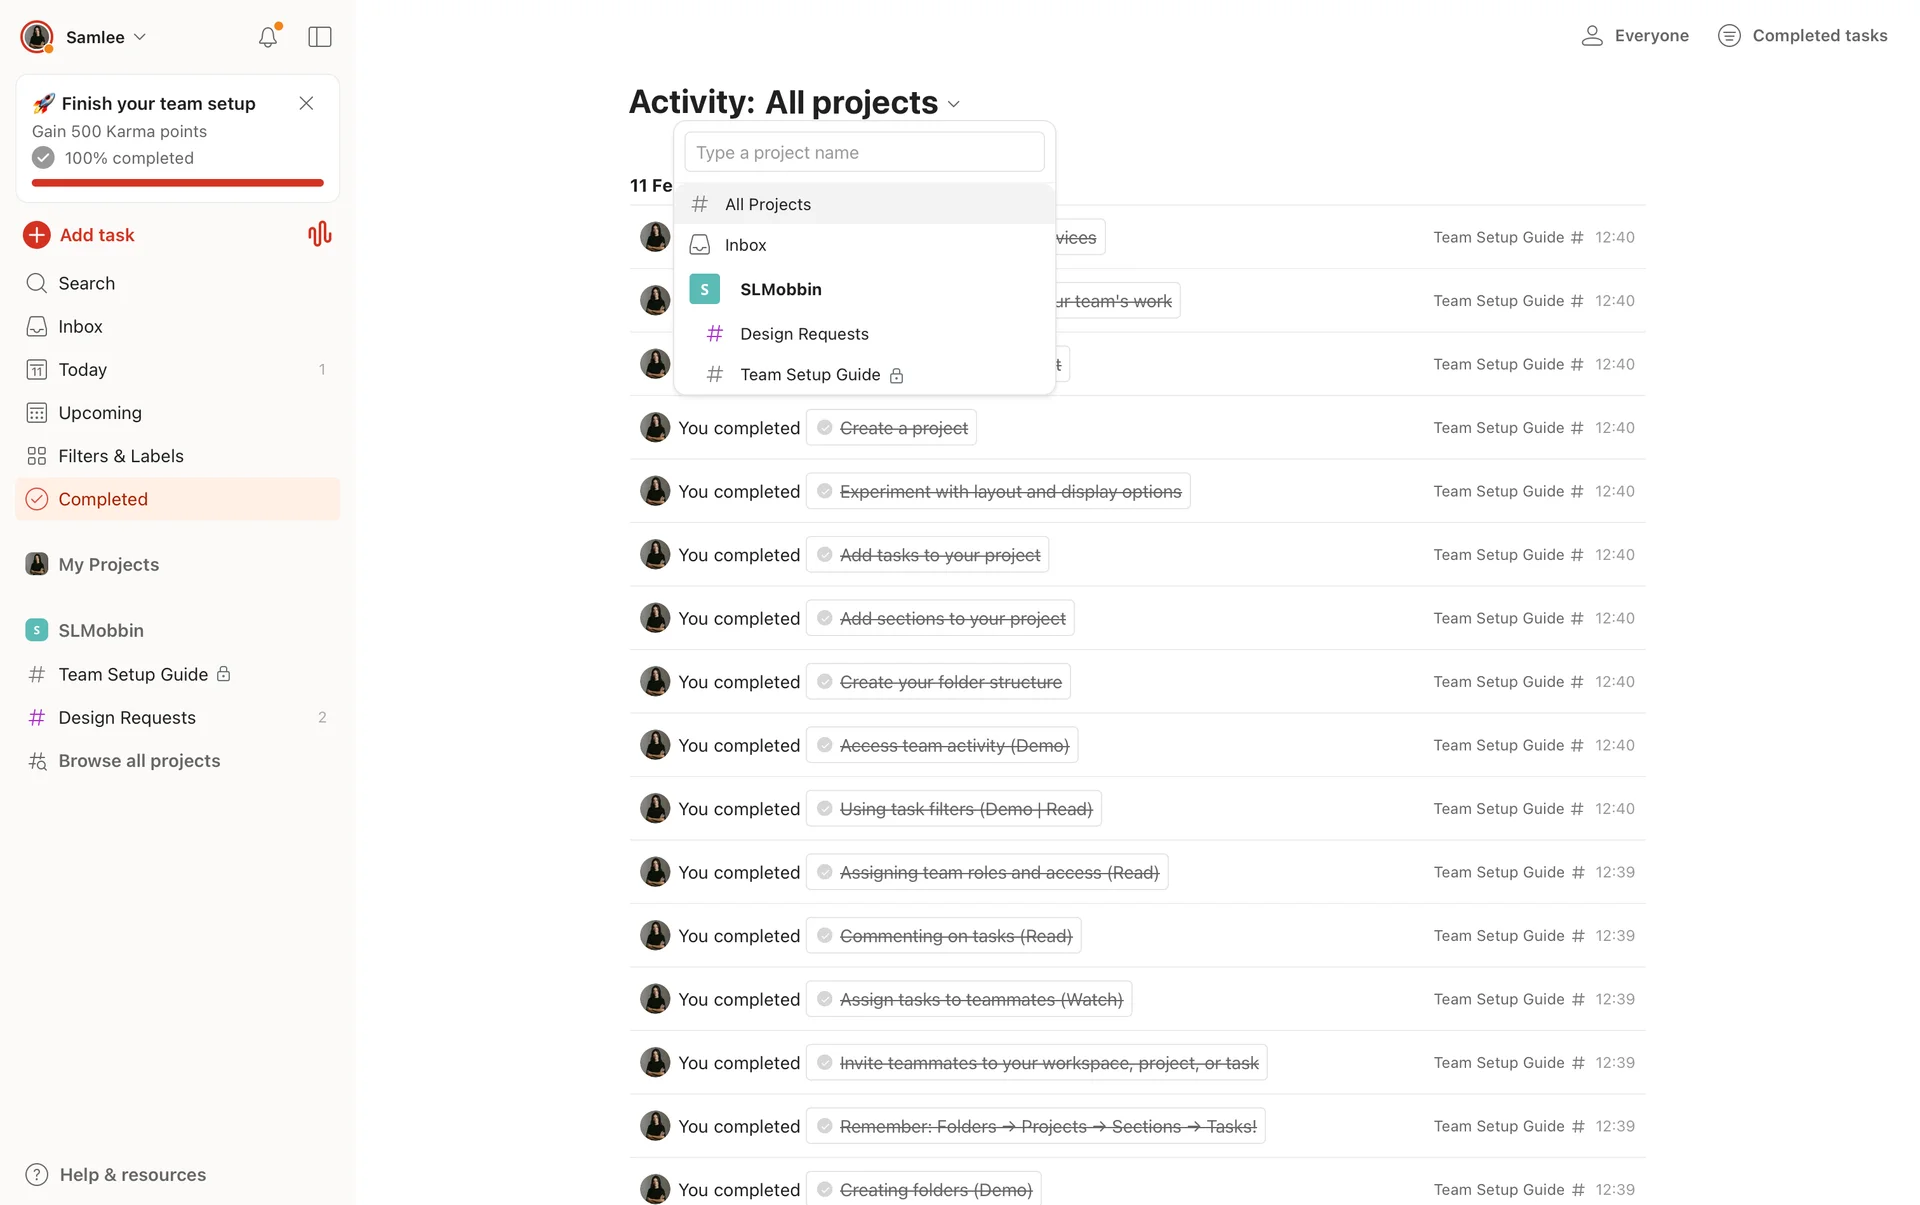1920x1205 pixels.
Task: Select Design Requests in the project dropdown
Action: click(804, 334)
